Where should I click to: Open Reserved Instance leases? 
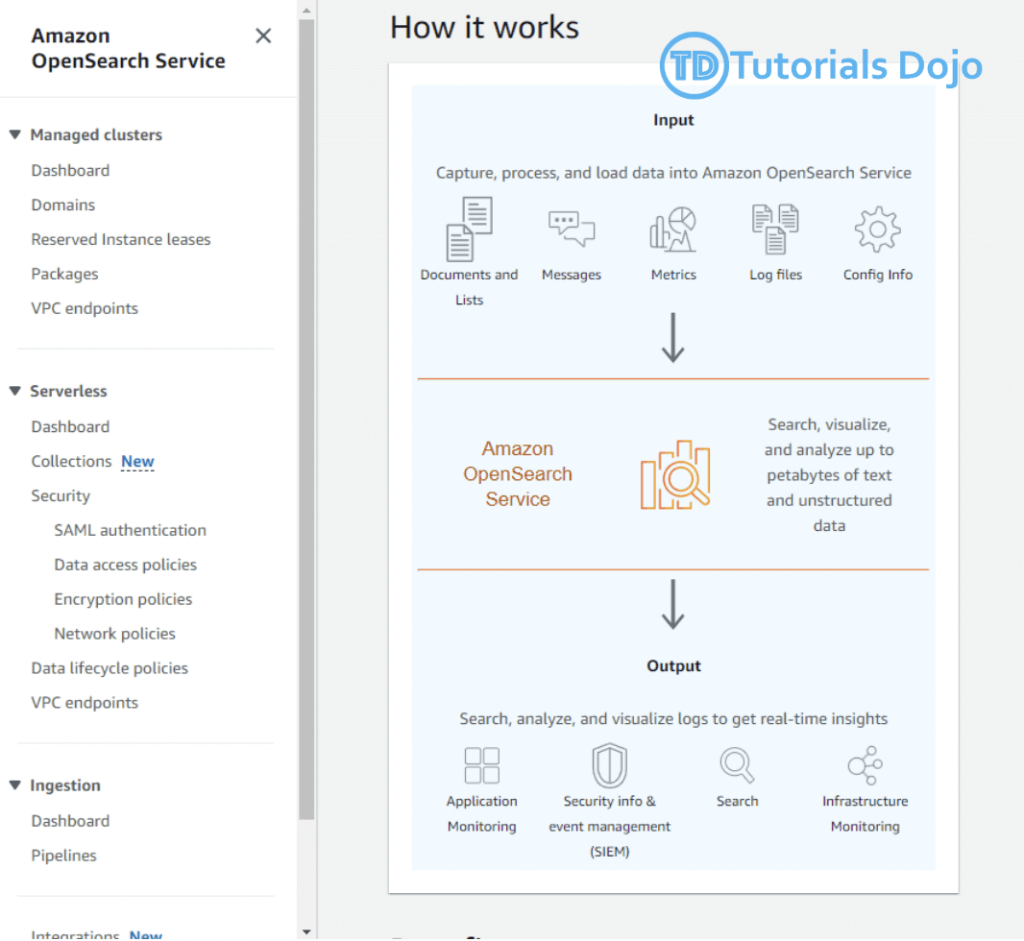pyautogui.click(x=121, y=240)
